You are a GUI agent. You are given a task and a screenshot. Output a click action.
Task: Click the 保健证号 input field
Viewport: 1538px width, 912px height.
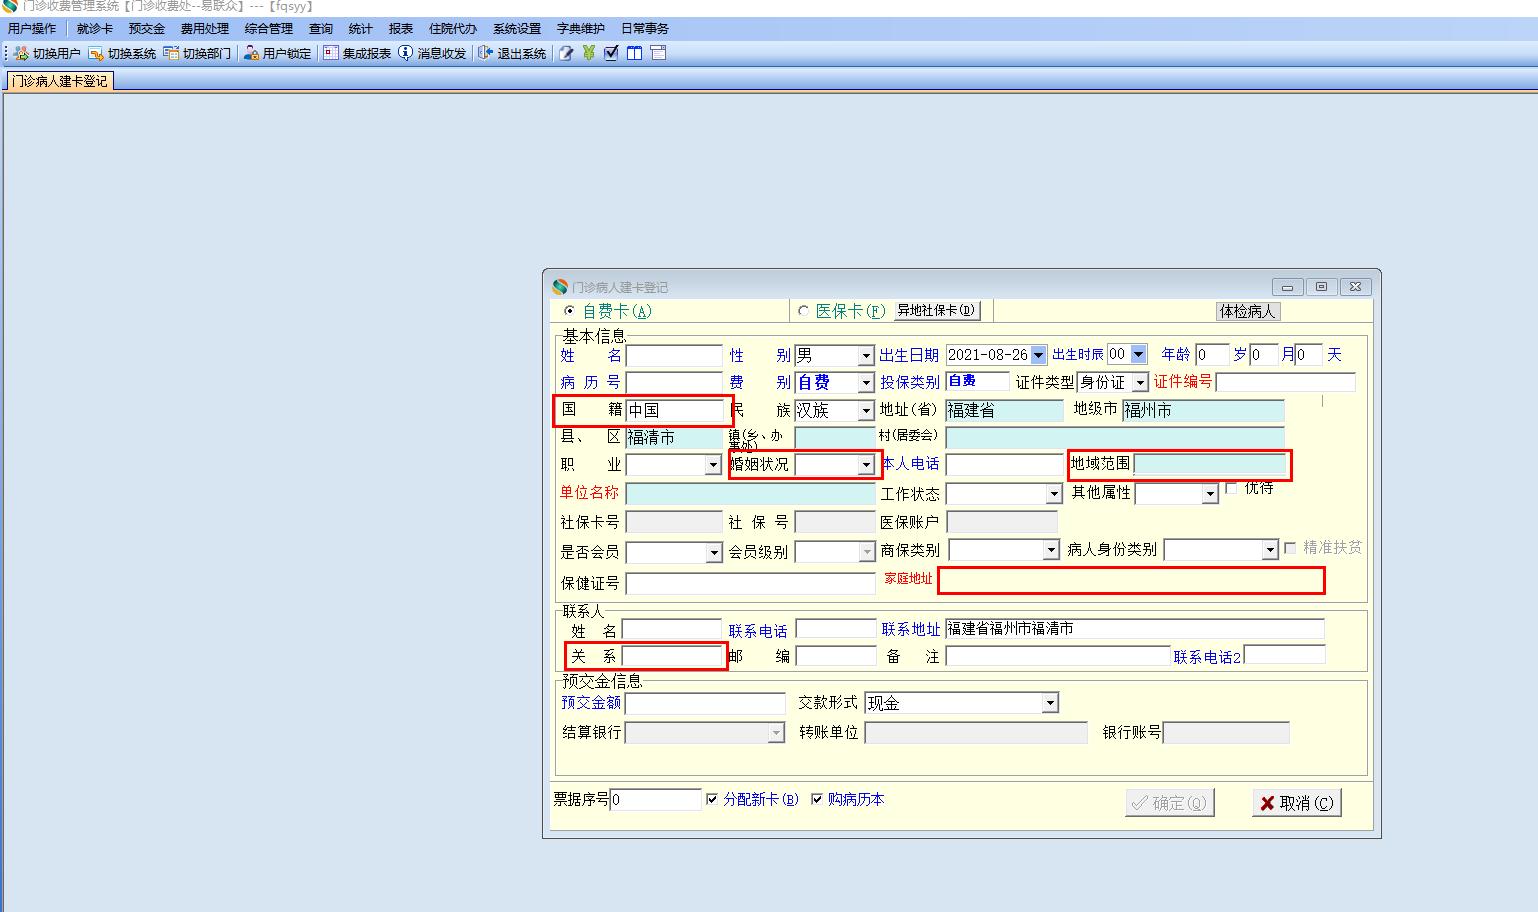coord(750,583)
